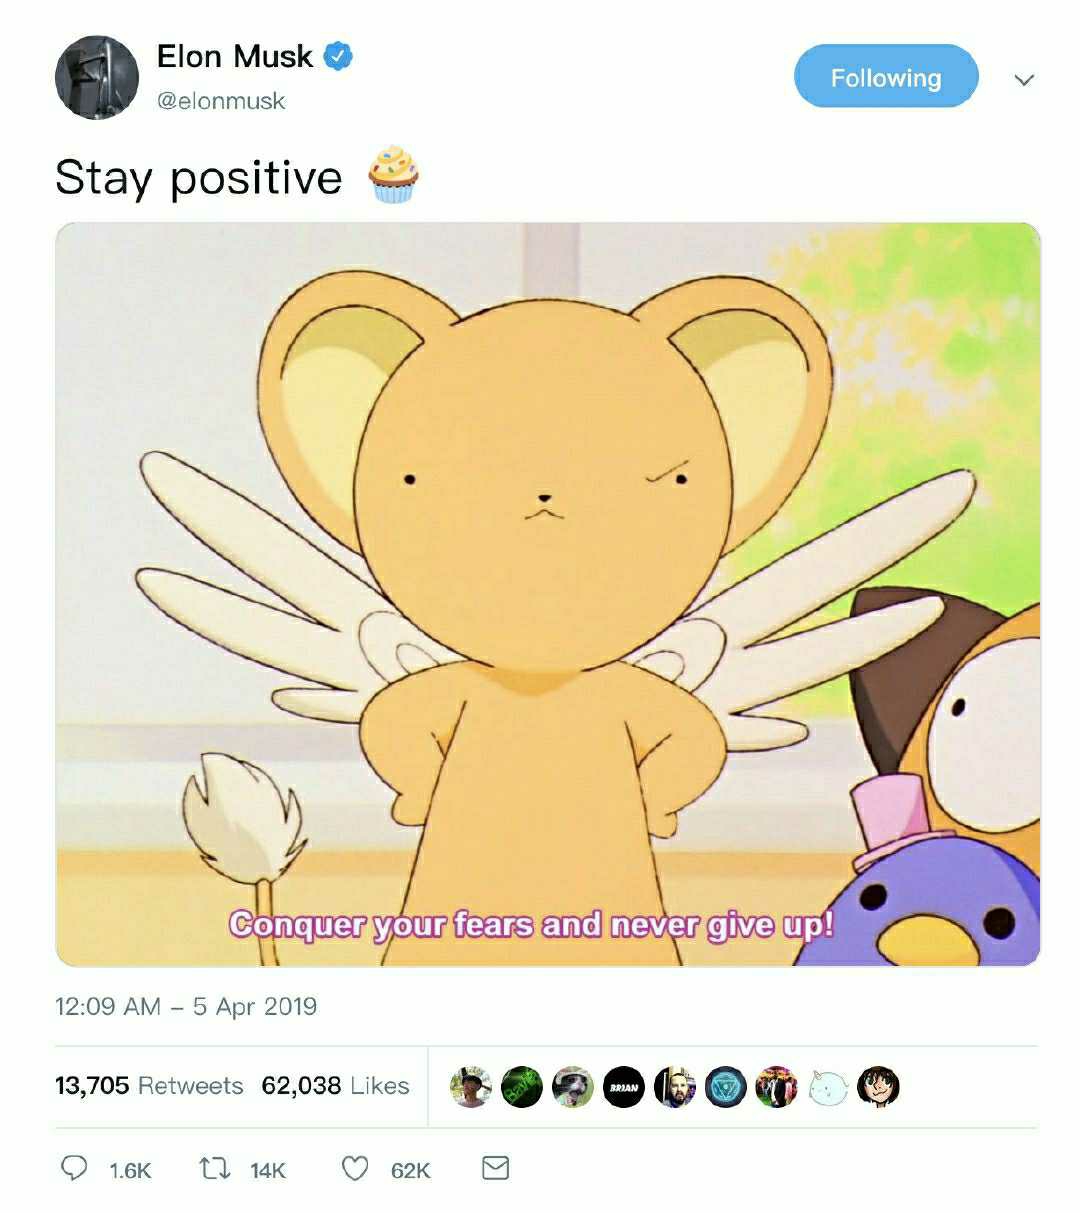Viewport: 1080px width, 1213px height.
Task: View the black BRIAN liker avatar
Action: click(624, 1087)
